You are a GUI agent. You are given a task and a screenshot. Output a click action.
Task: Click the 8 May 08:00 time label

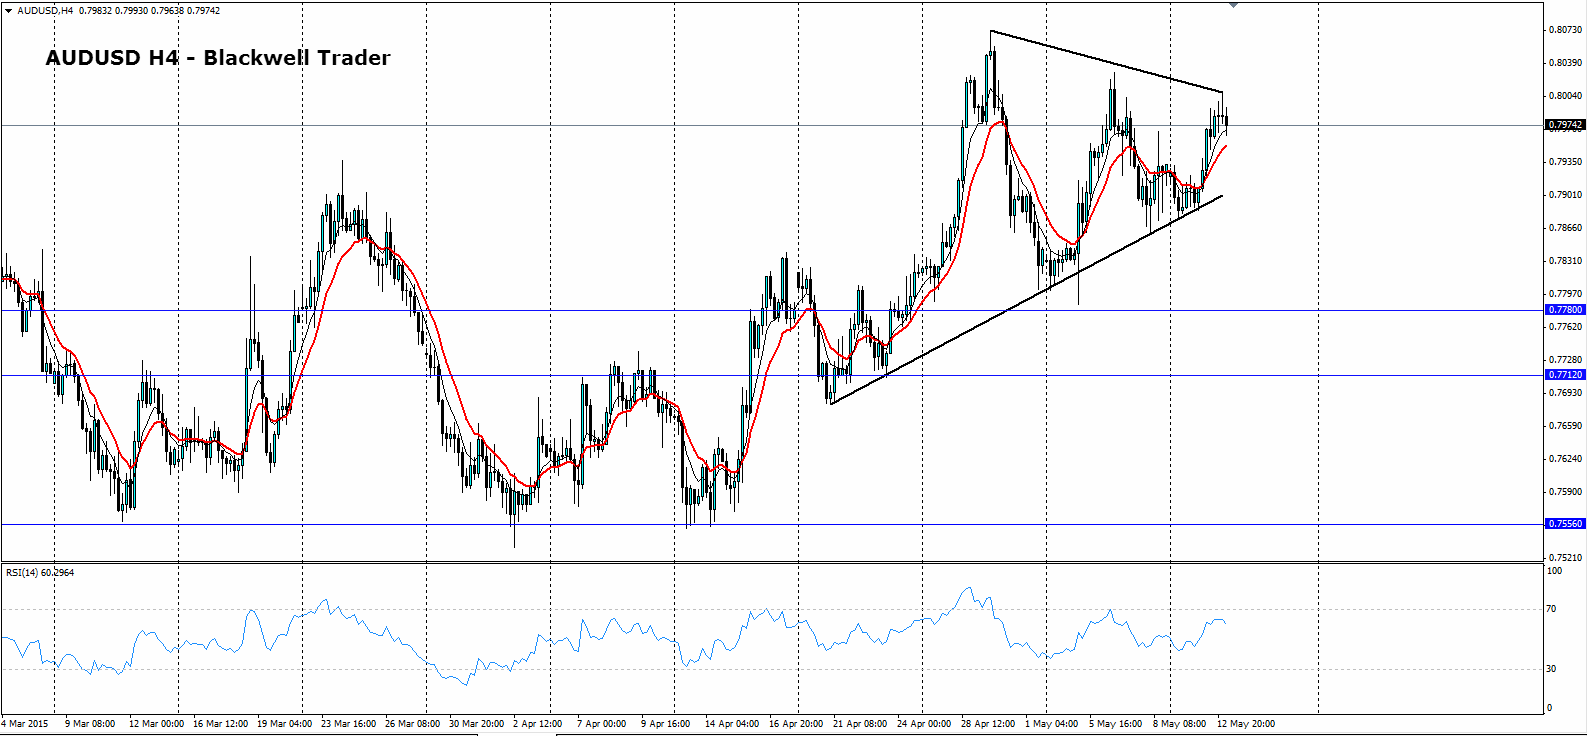(x=1180, y=723)
